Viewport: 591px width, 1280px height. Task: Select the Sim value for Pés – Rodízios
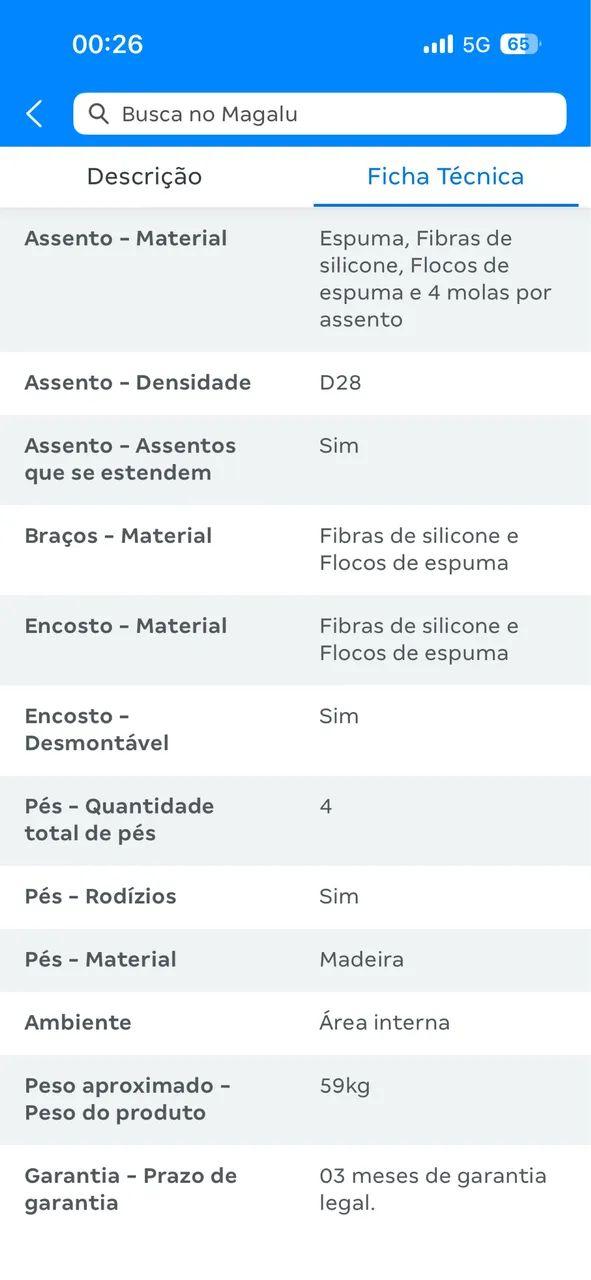pyautogui.click(x=340, y=896)
